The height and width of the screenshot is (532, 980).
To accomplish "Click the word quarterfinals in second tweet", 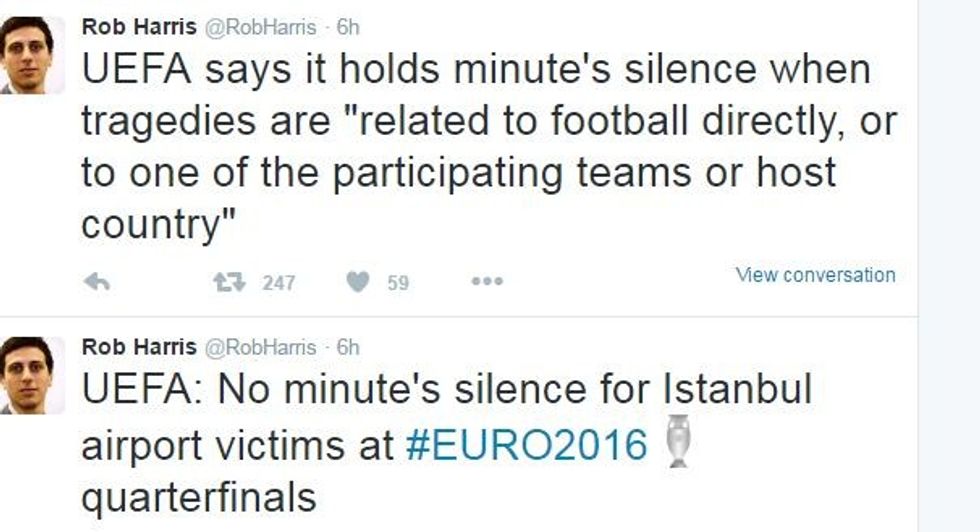I will coord(198,497).
